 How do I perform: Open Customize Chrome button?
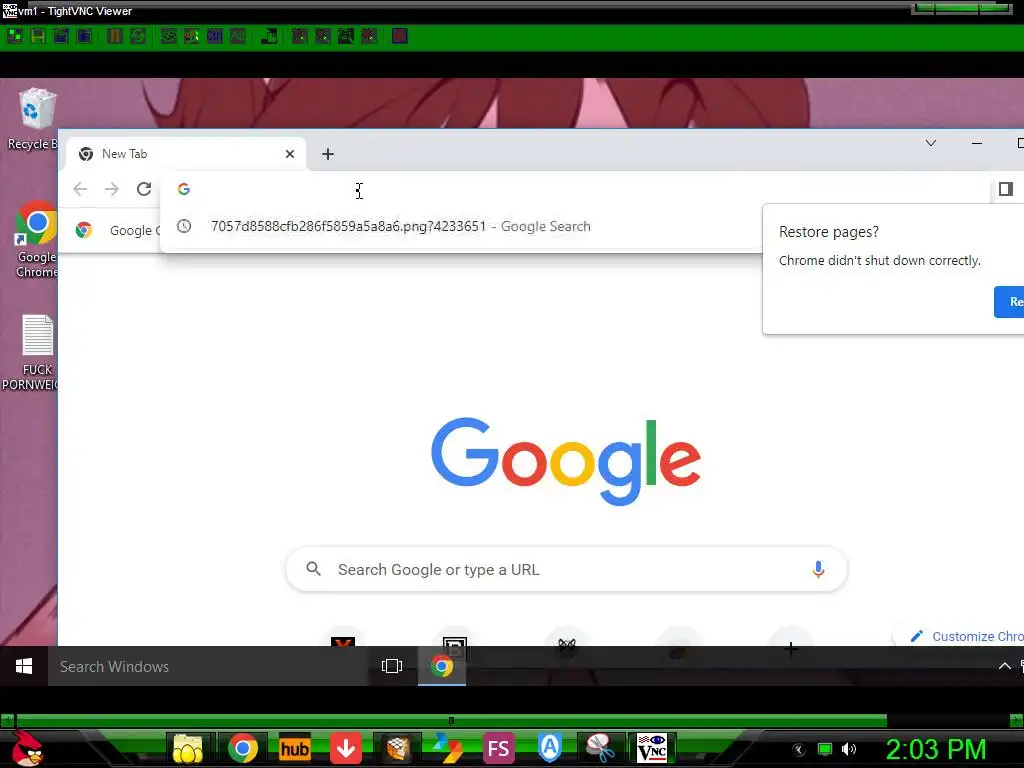pyautogui.click(x=960, y=636)
